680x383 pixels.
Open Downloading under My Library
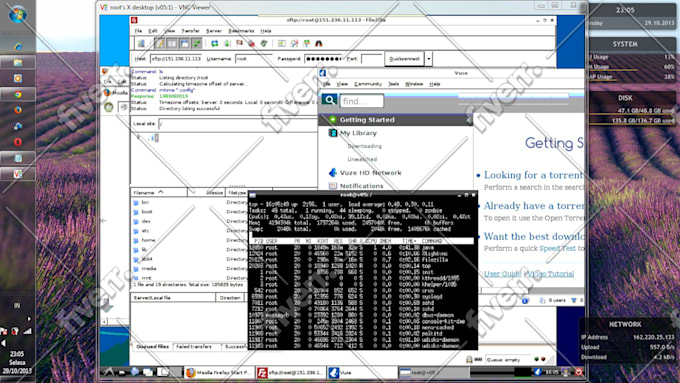click(364, 146)
